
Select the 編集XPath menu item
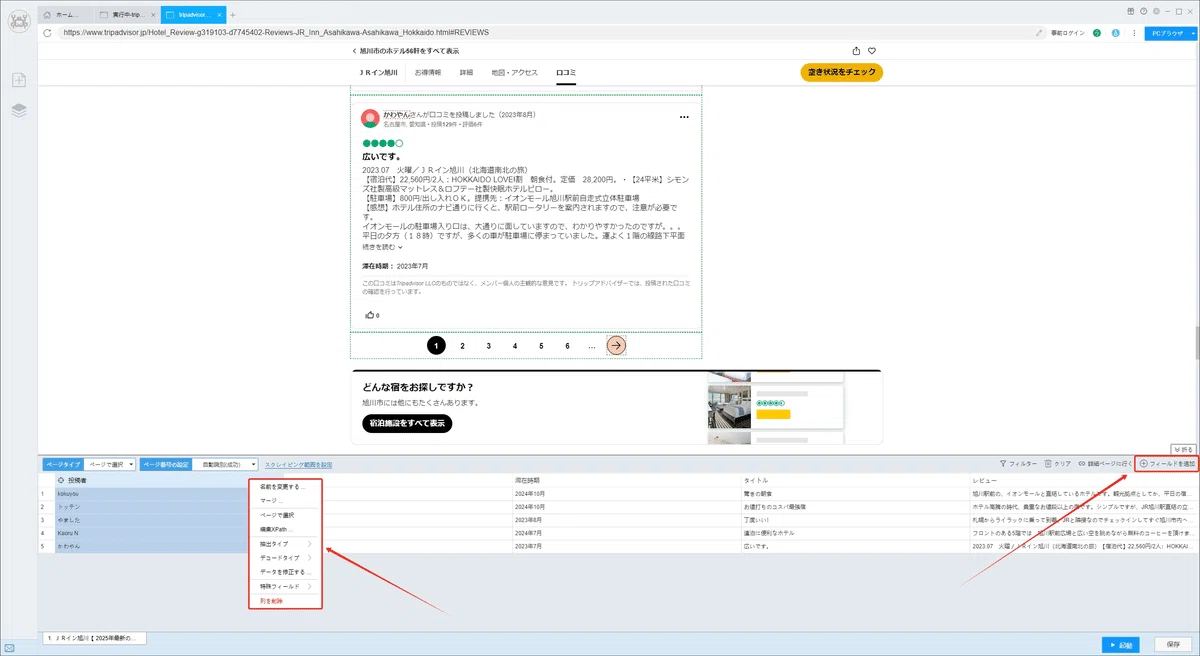[x=285, y=528]
